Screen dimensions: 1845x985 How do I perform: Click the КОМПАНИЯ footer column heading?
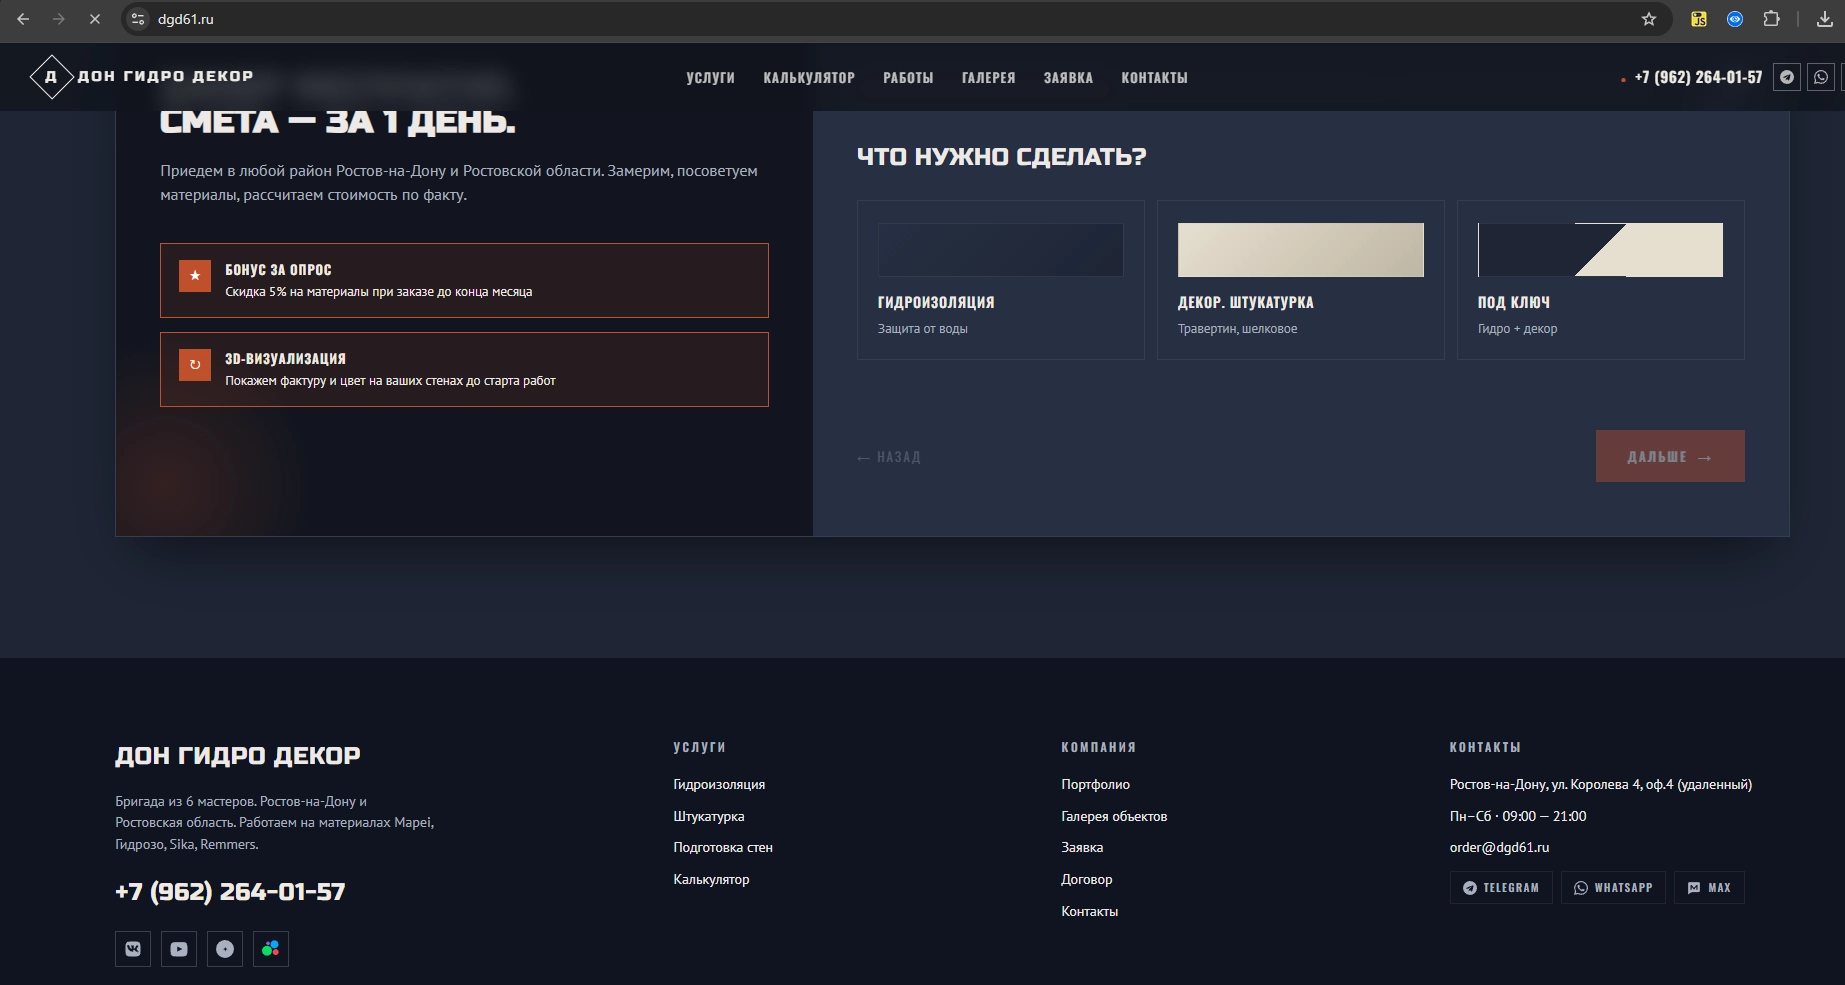pyautogui.click(x=1098, y=748)
